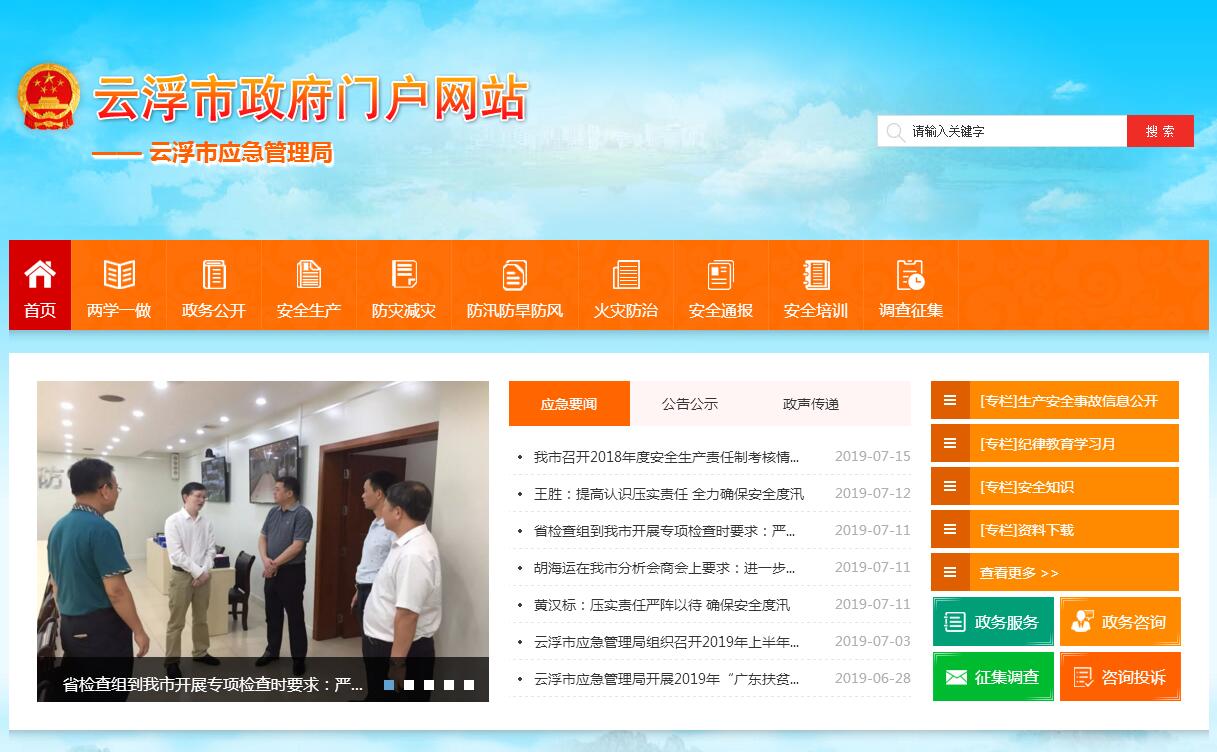Image resolution: width=1217 pixels, height=752 pixels.
Task: Switch to the 政声传递 tab
Action: point(811,404)
